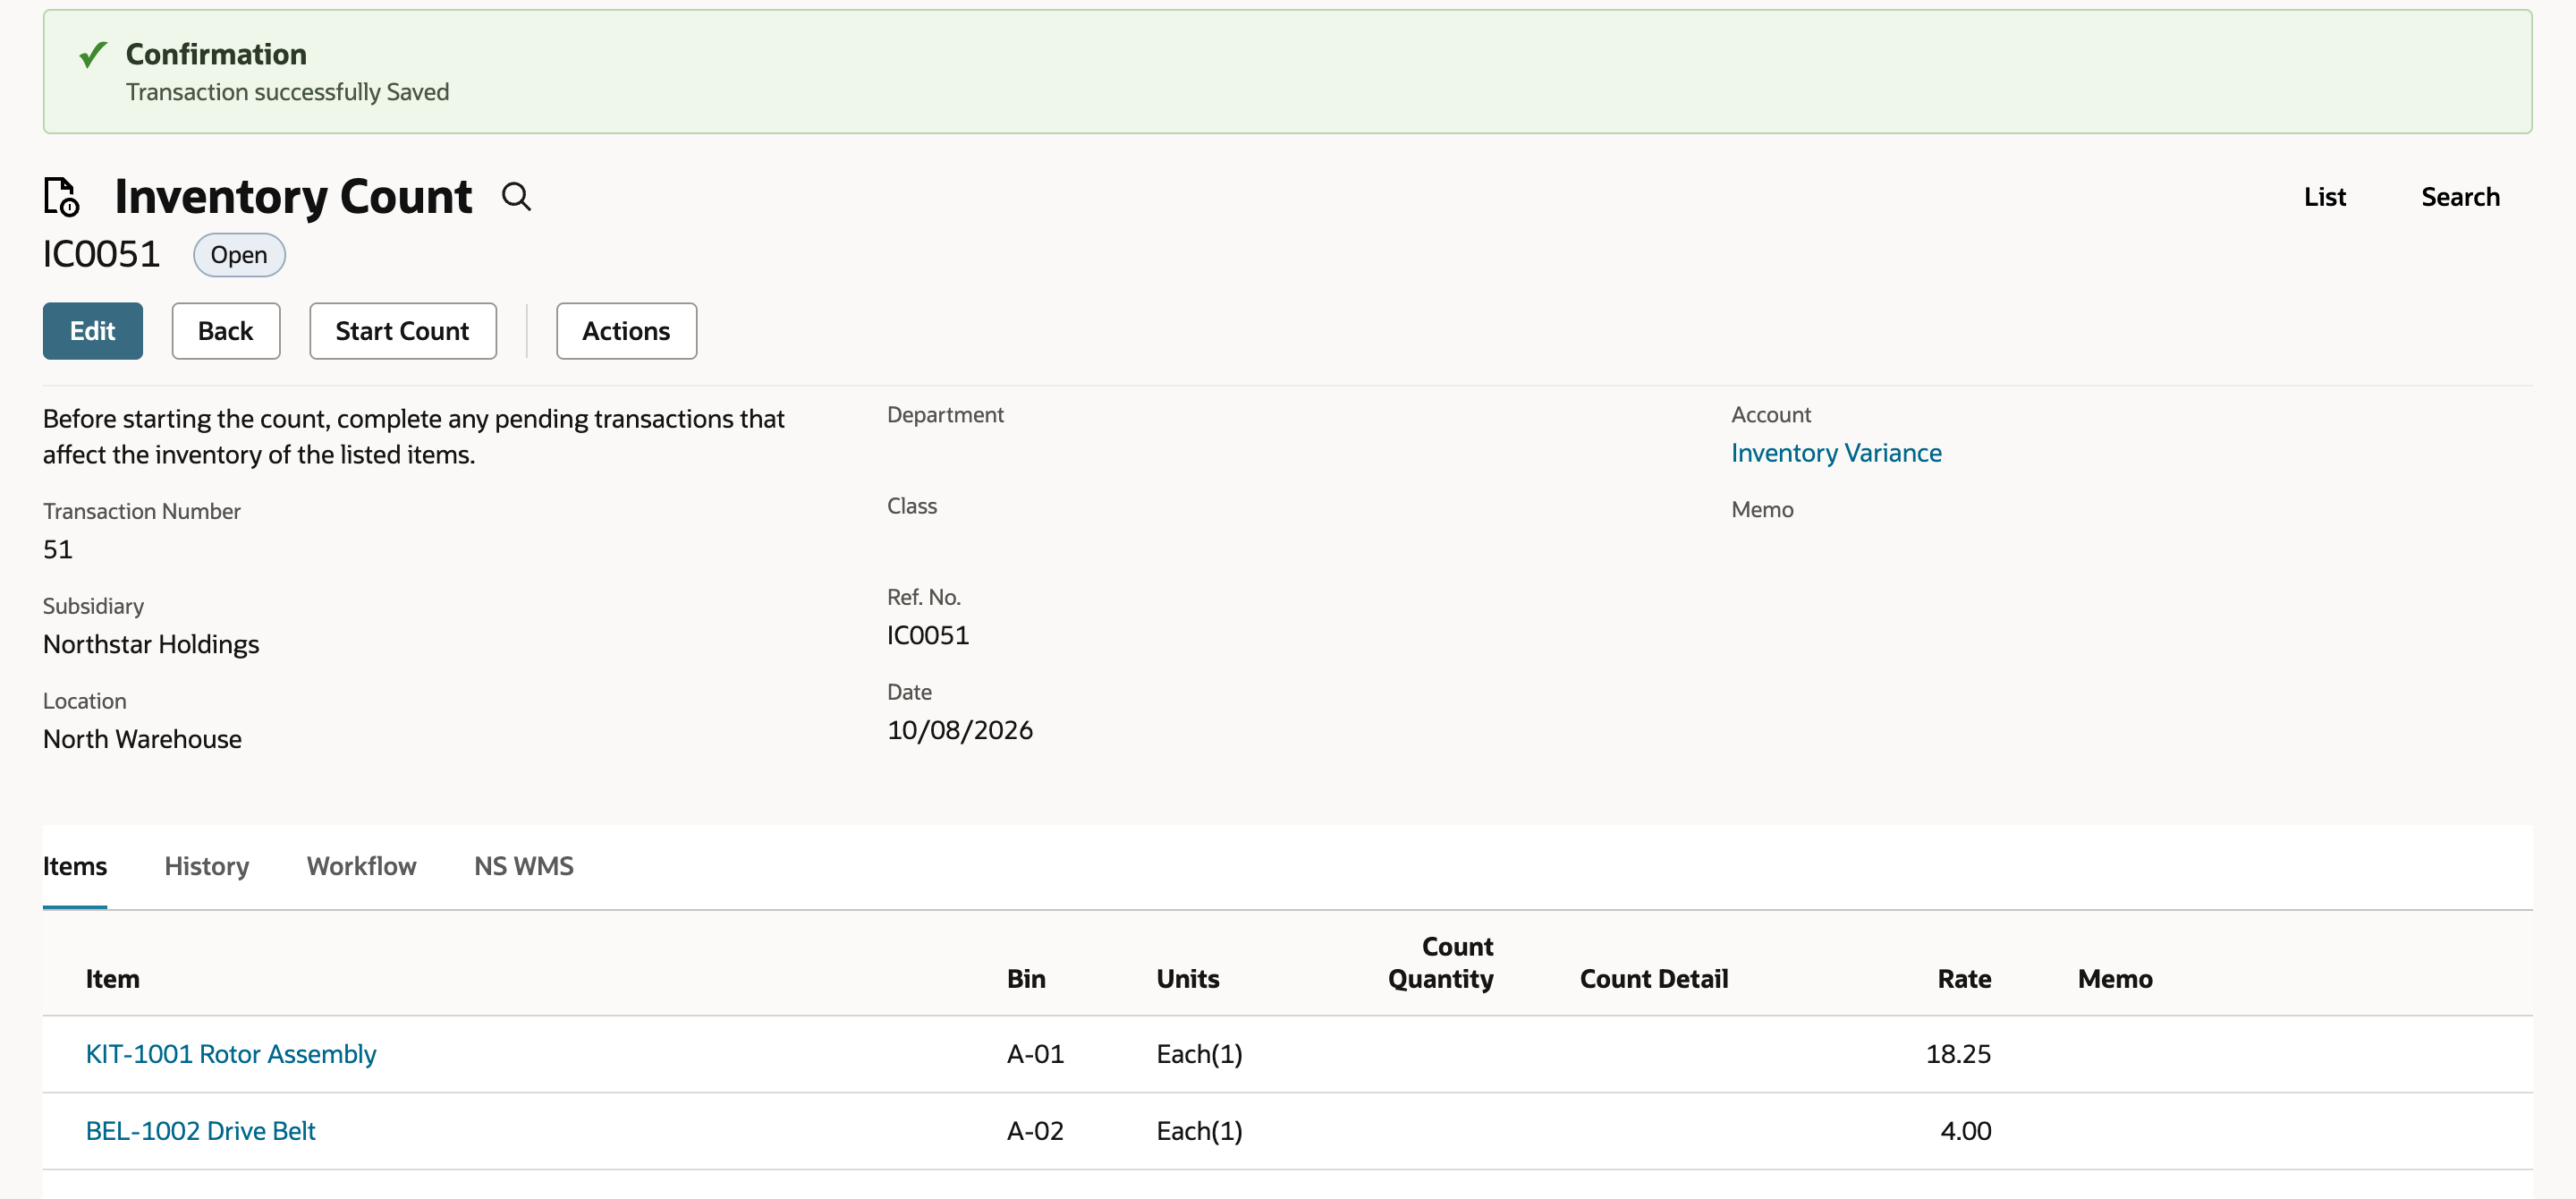Open the List view link

pos(2324,197)
